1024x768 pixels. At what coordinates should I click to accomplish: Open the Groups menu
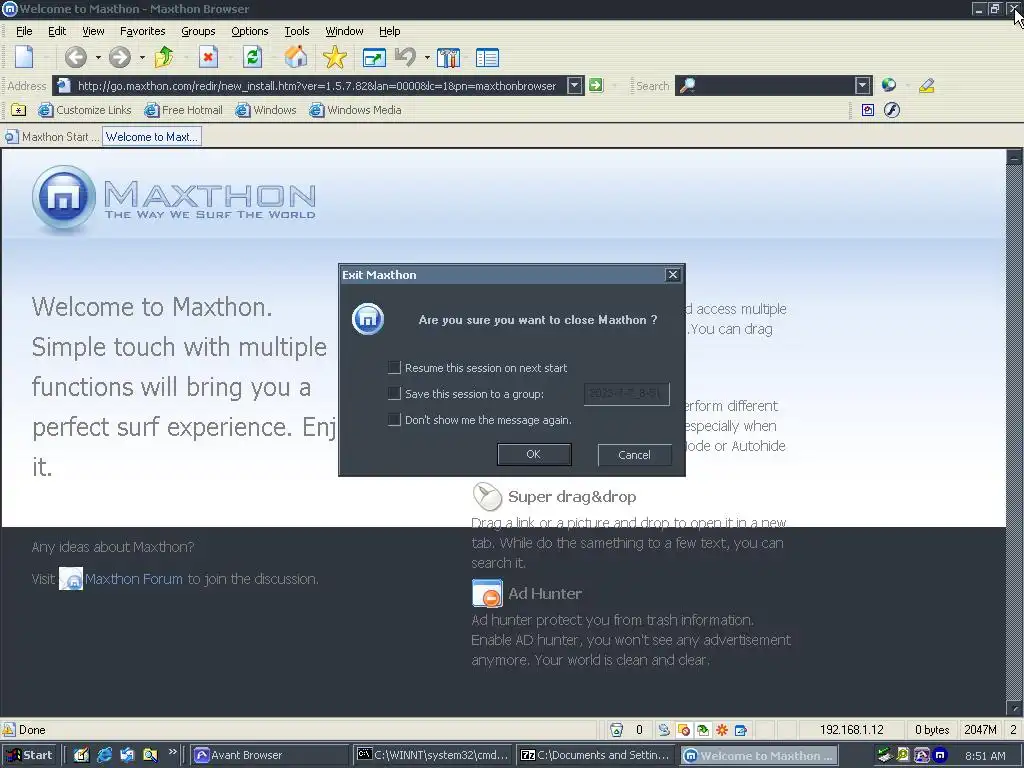pyautogui.click(x=198, y=31)
